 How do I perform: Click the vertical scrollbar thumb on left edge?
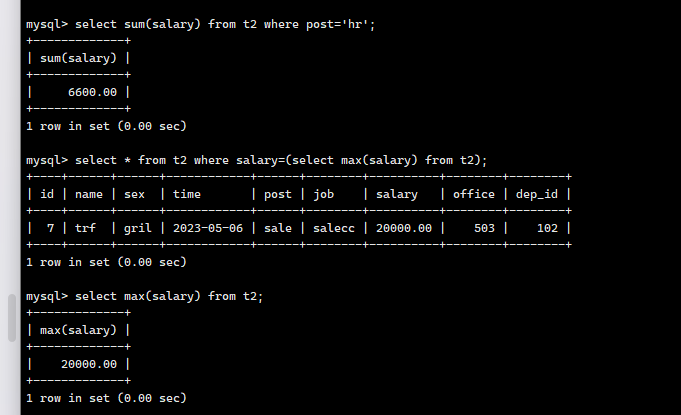[x=12, y=318]
